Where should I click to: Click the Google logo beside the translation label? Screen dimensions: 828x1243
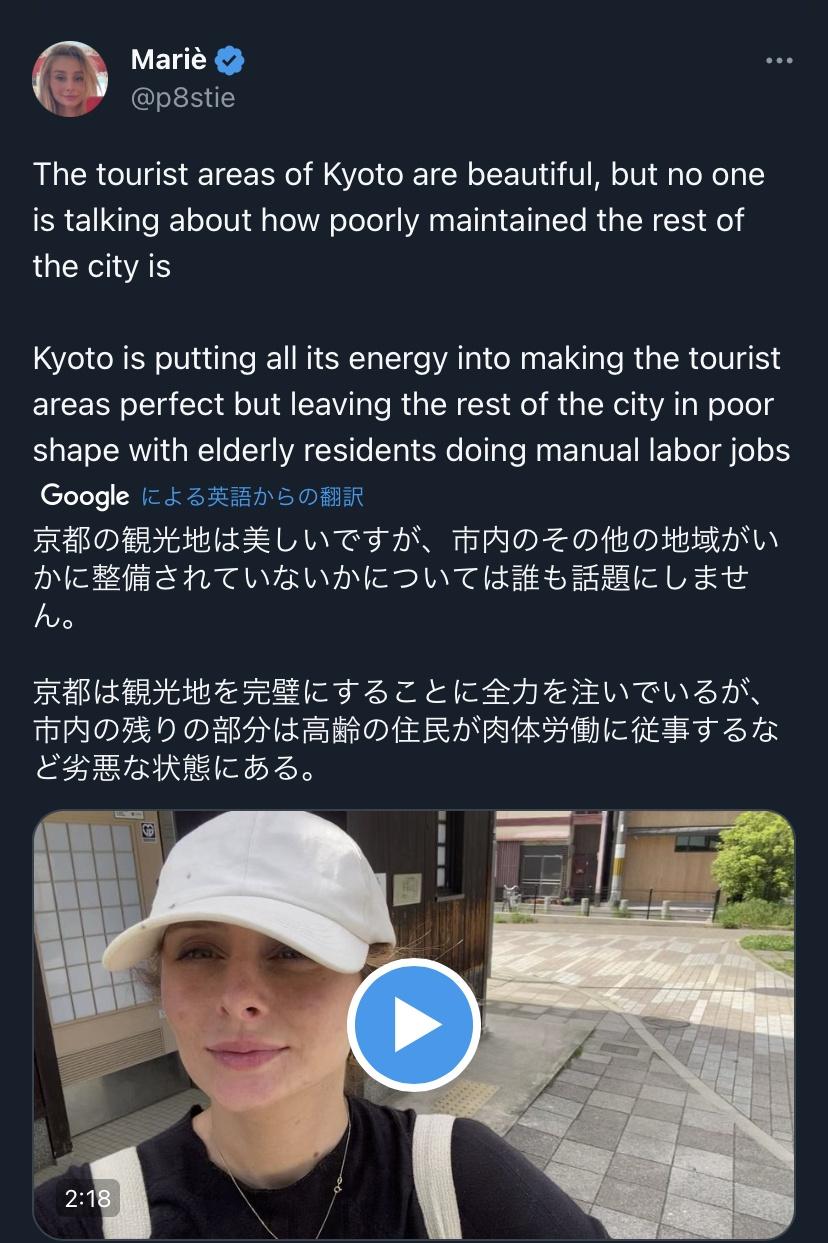pos(85,496)
